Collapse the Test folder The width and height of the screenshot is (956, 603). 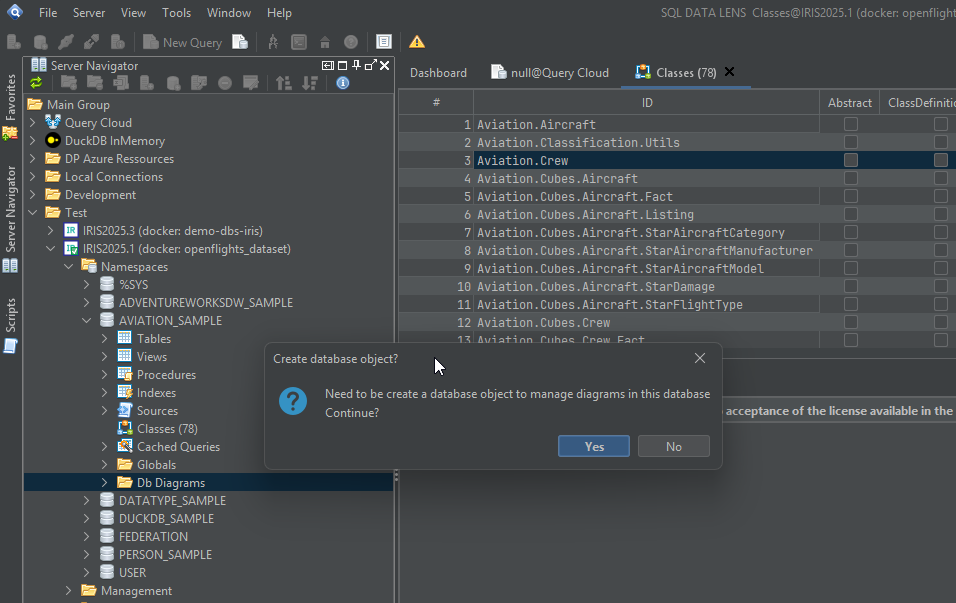[33, 213]
